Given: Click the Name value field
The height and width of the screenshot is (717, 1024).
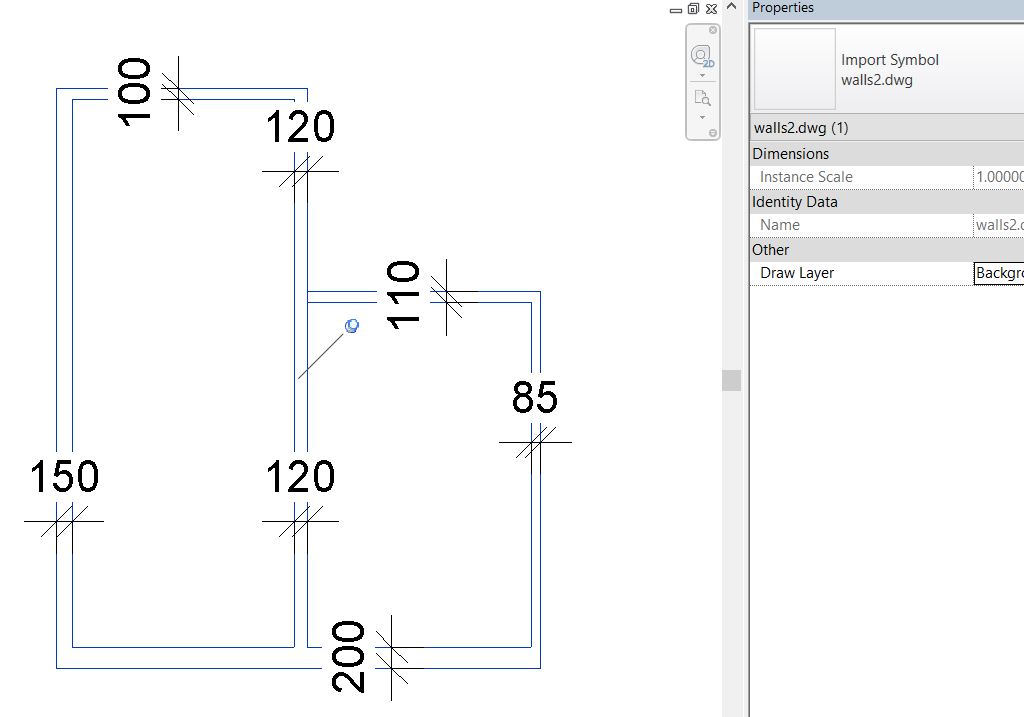Looking at the screenshot, I should pyautogui.click(x=999, y=225).
